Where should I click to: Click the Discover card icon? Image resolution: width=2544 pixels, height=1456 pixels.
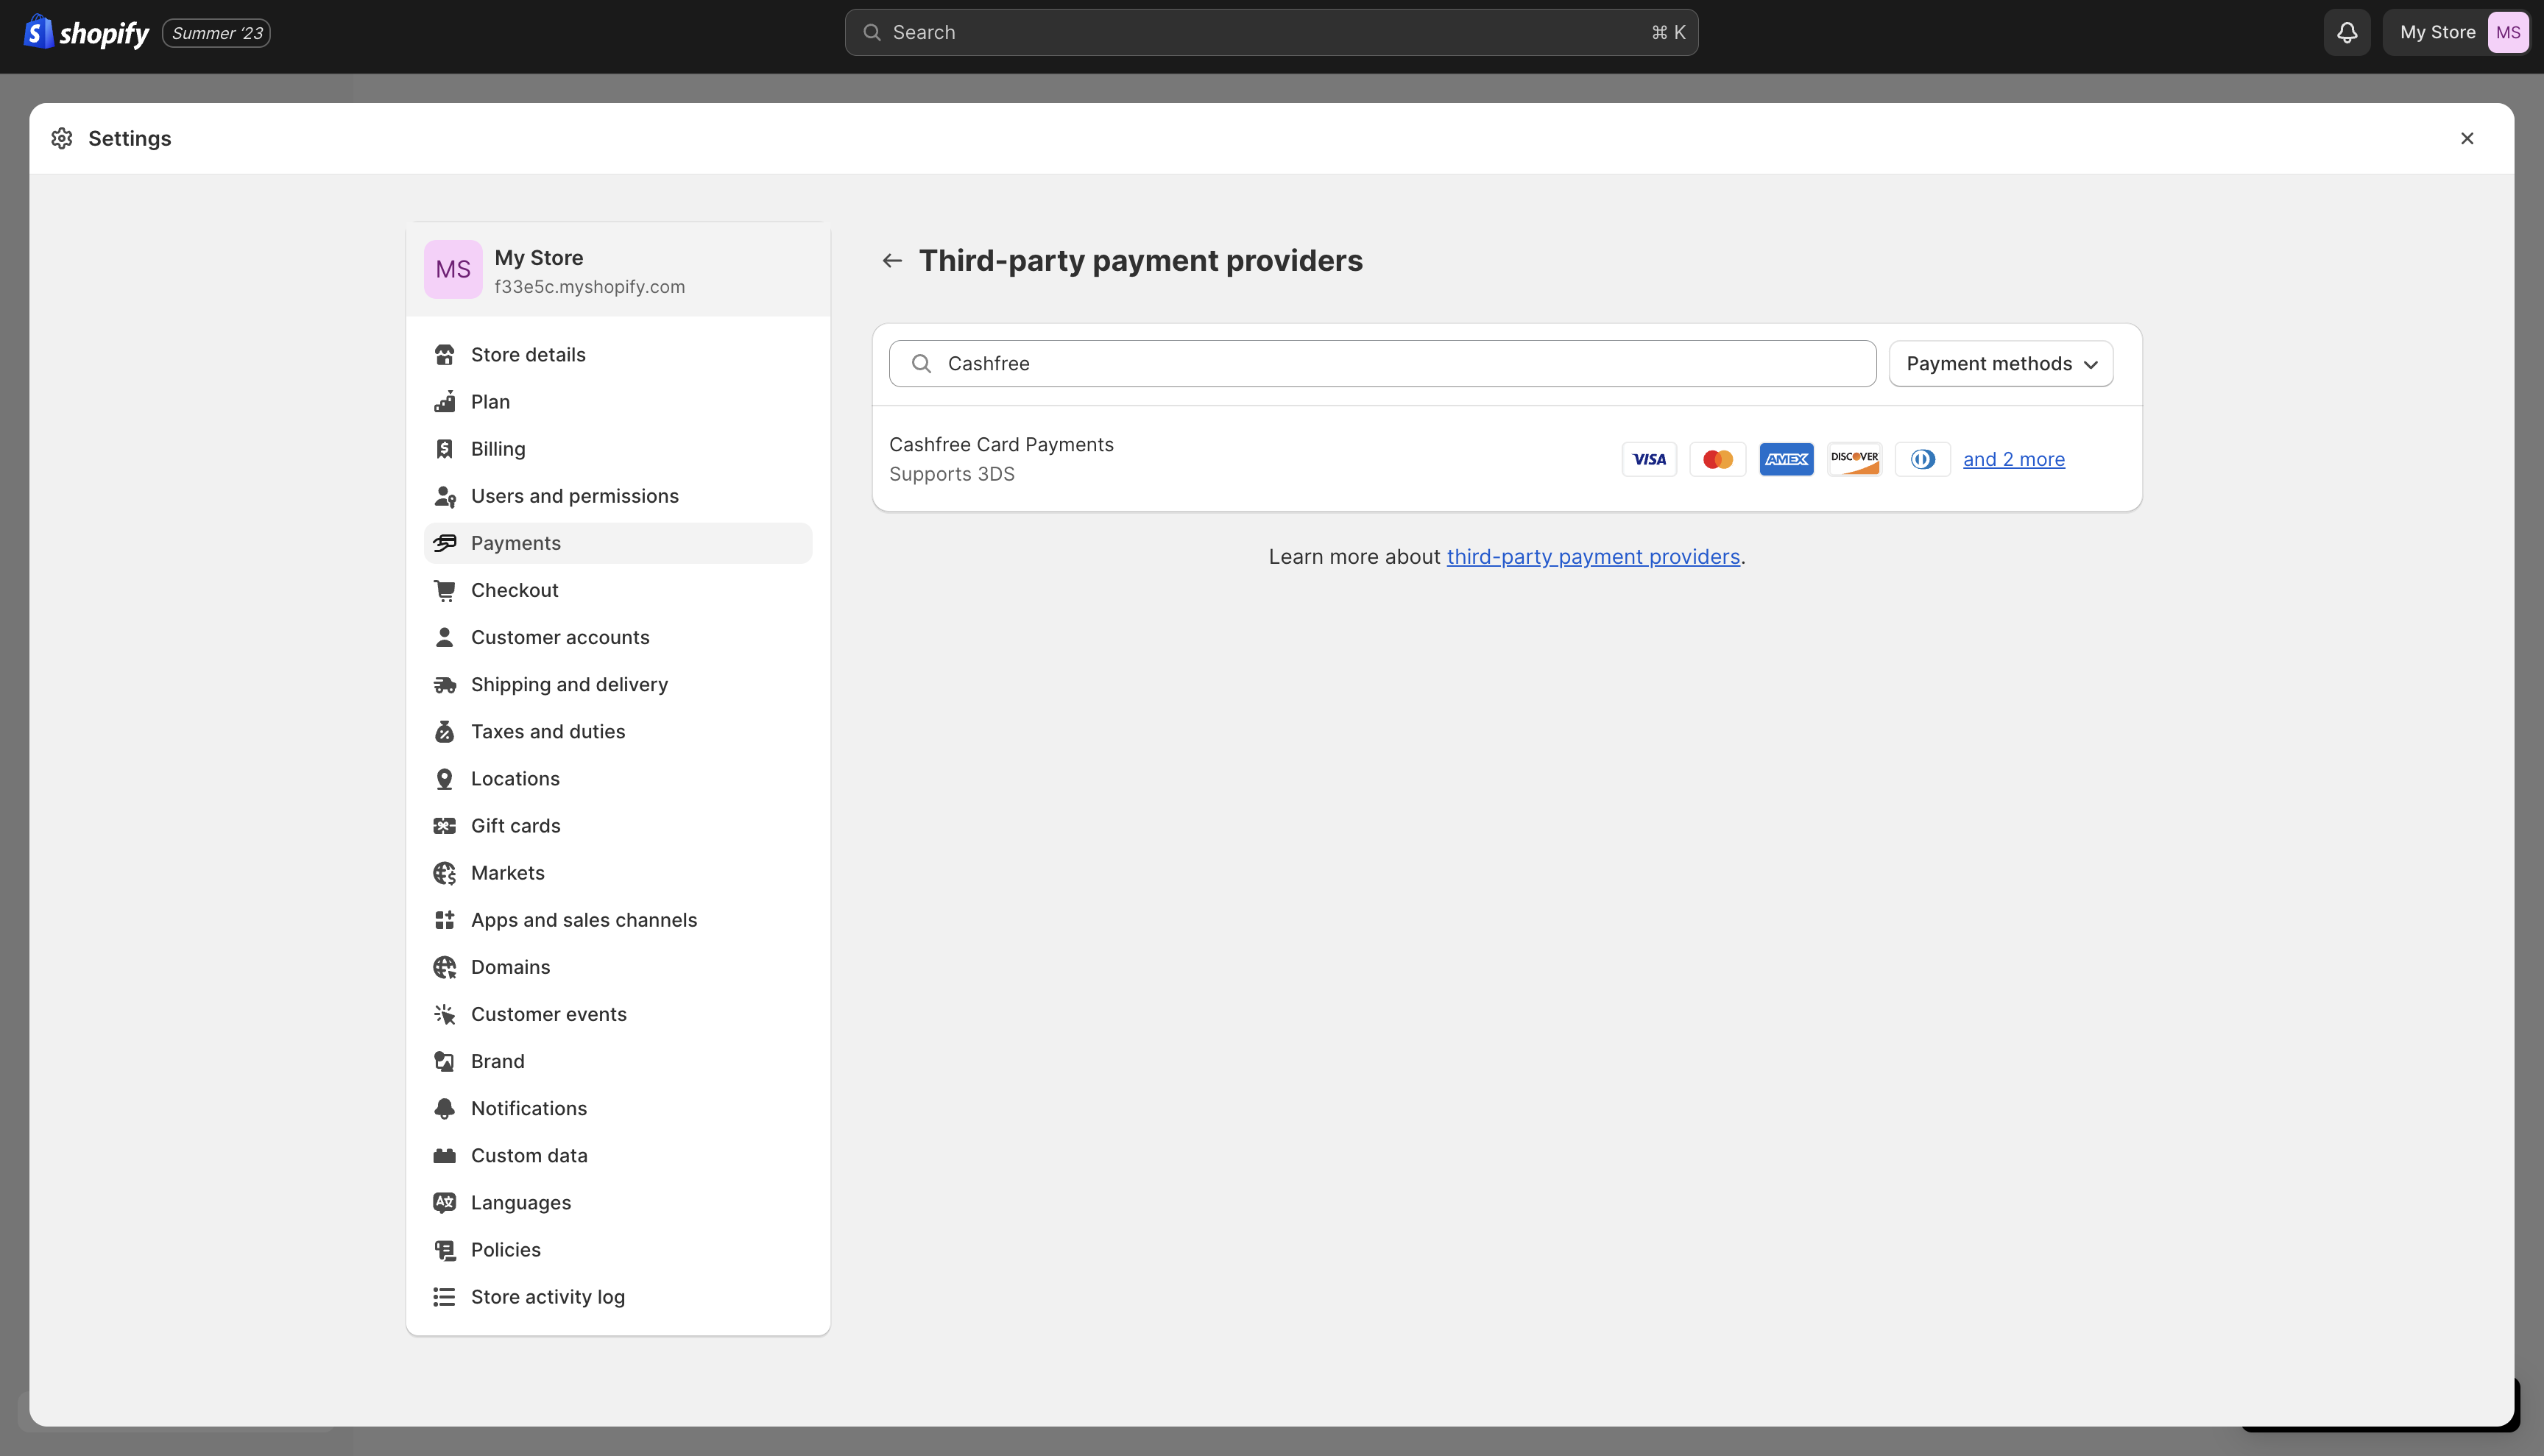tap(1854, 460)
